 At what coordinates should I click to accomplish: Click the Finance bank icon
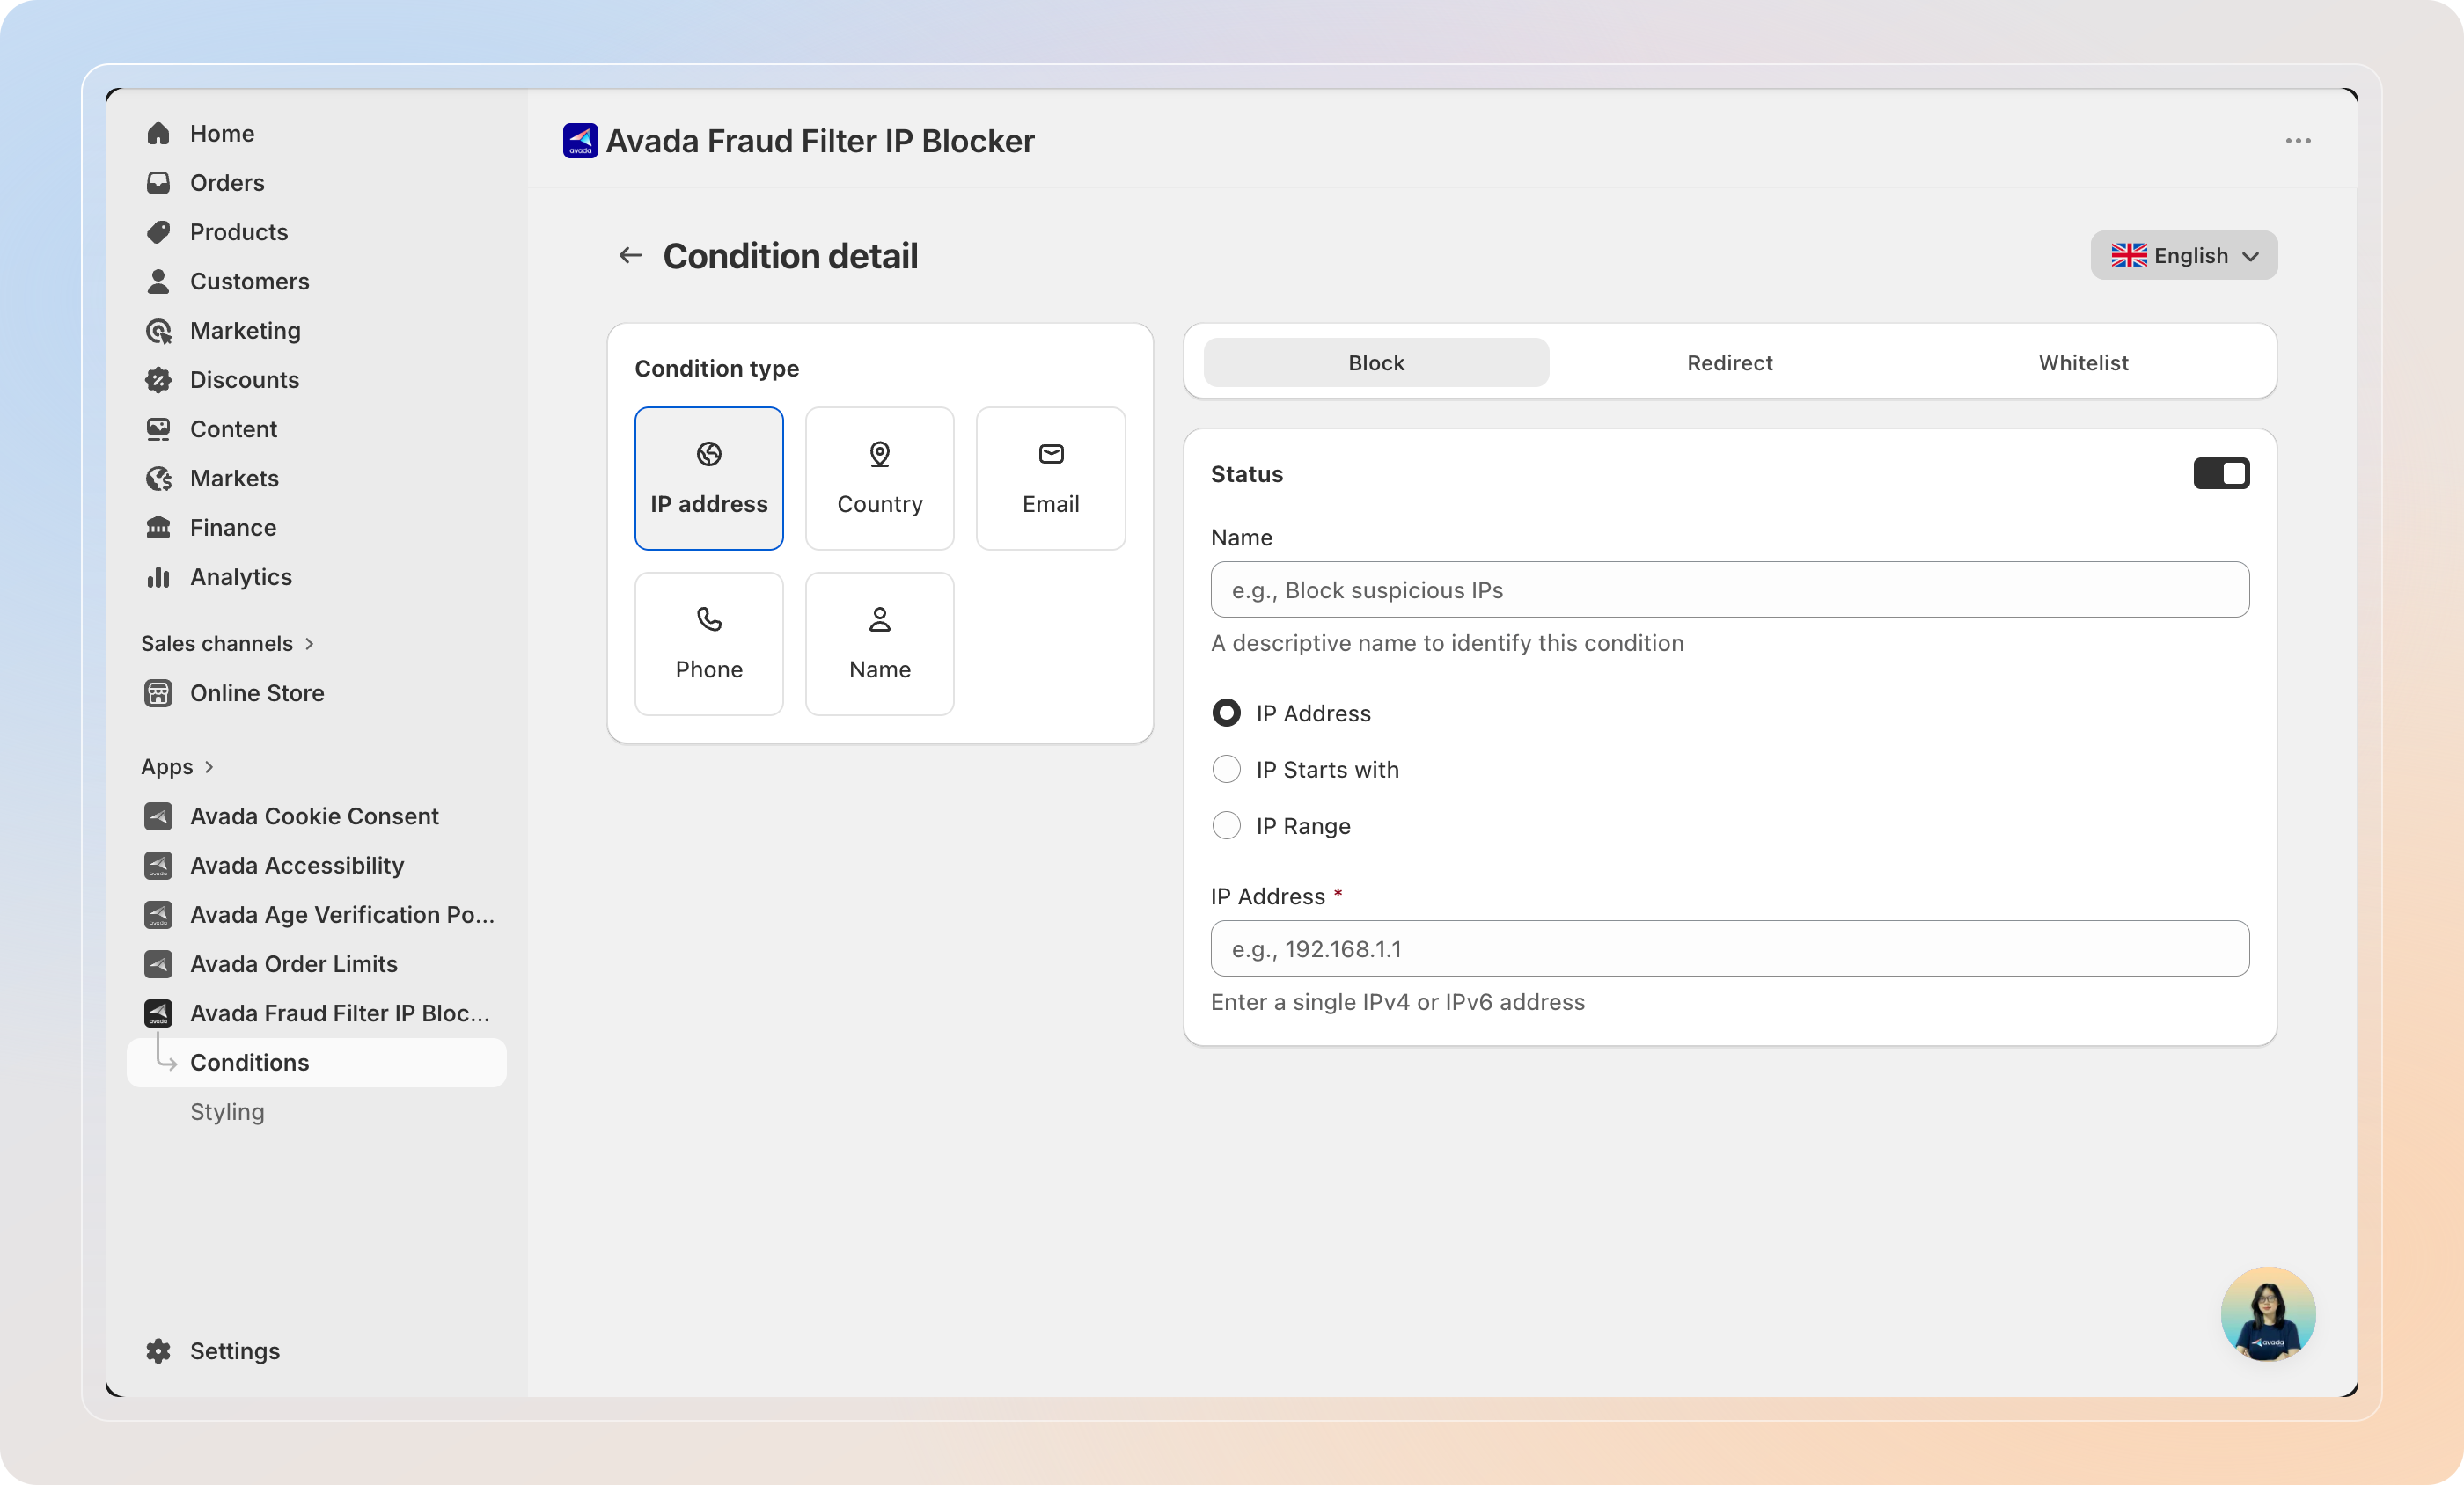pyautogui.click(x=158, y=528)
